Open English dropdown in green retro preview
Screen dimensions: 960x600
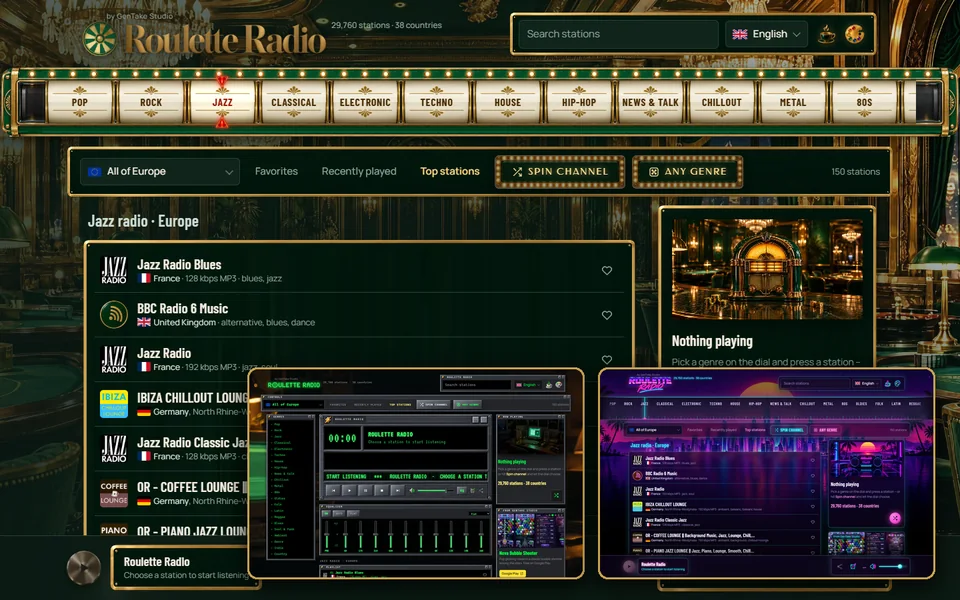point(528,384)
